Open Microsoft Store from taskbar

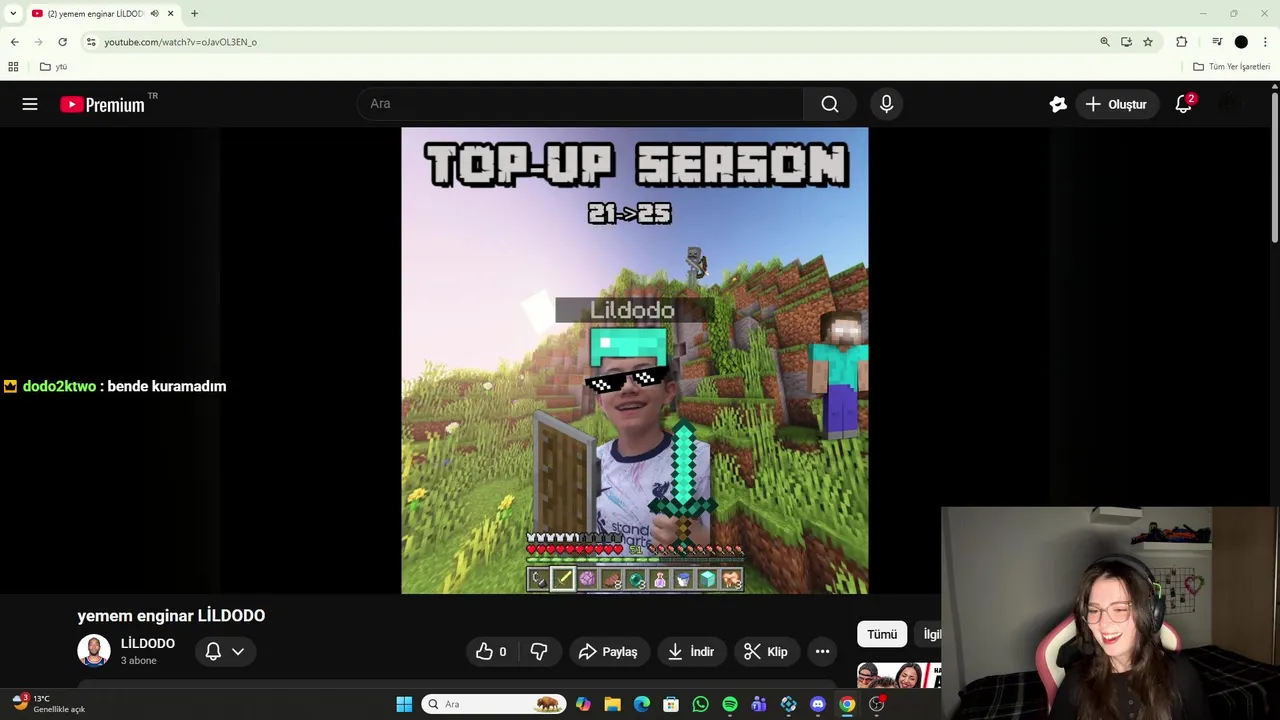click(x=671, y=704)
